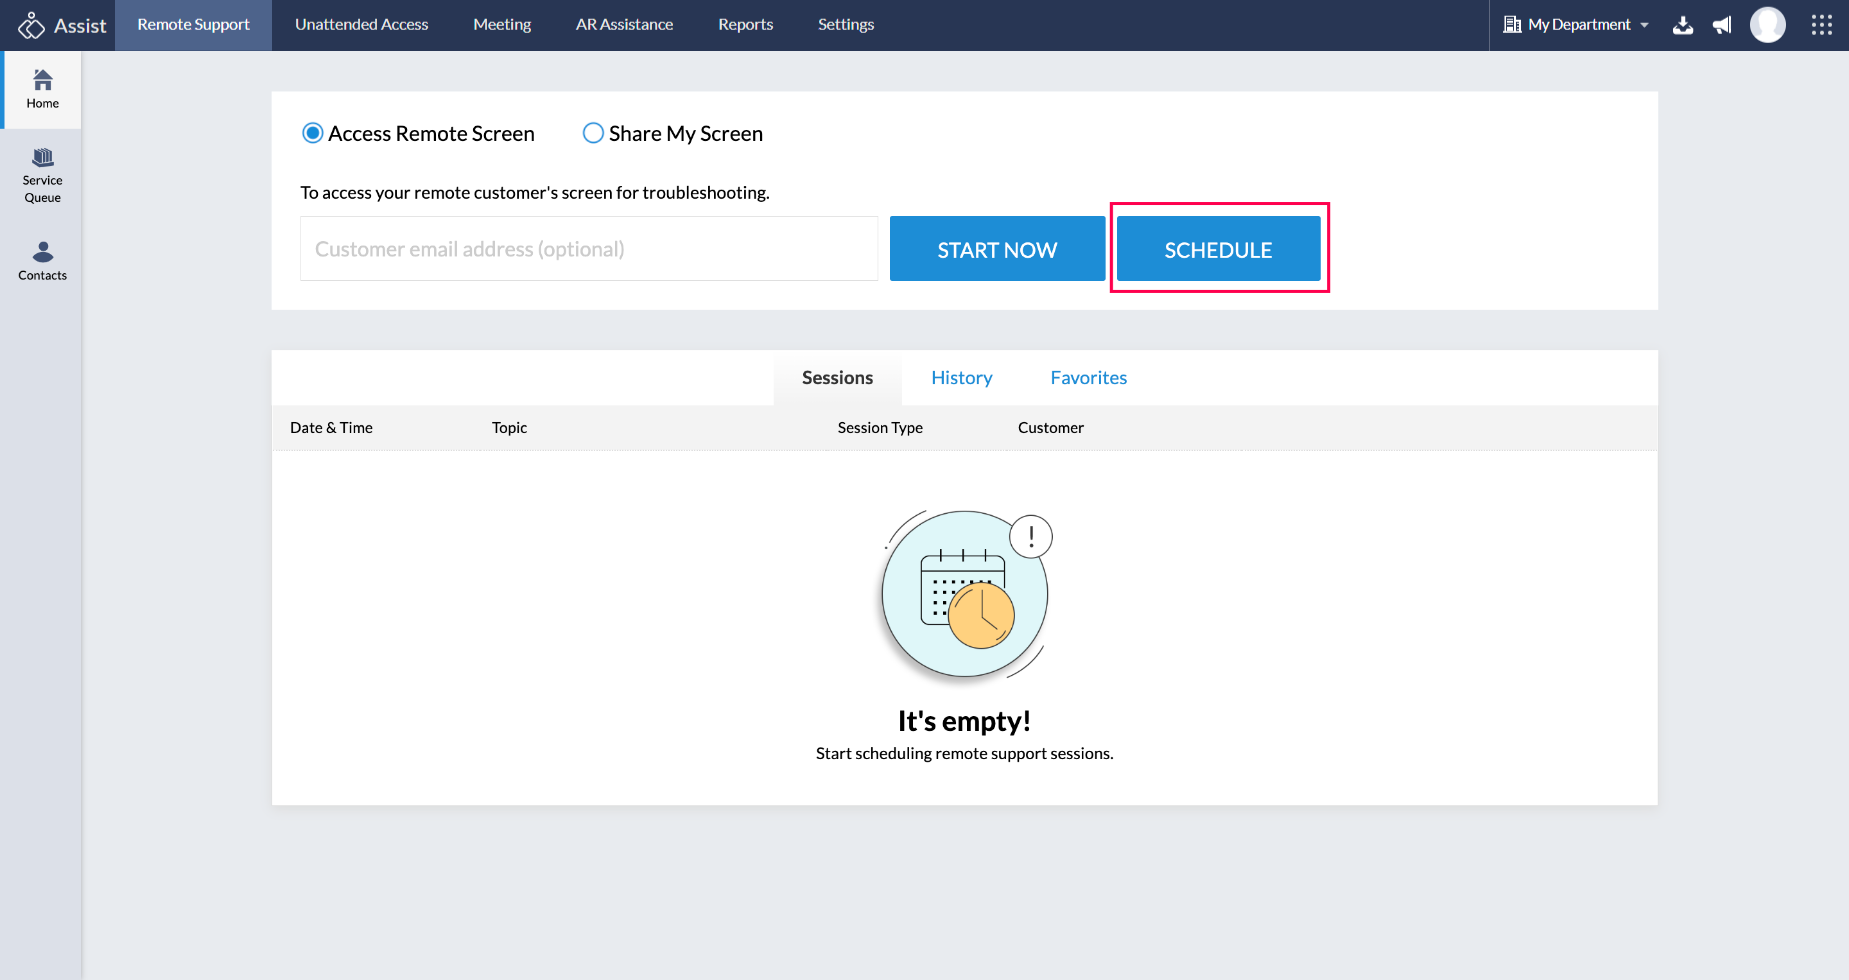Open the Home panel in the sidebar
Image resolution: width=1849 pixels, height=980 pixels.
coord(41,88)
